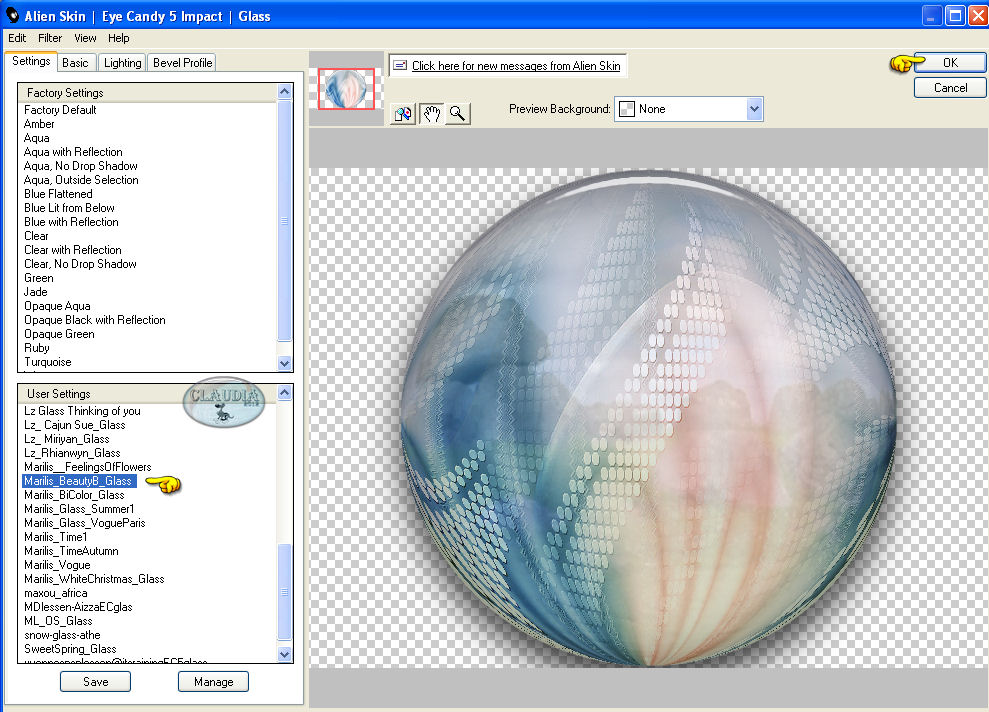Click the navigator thumbnail preview
Viewport: 989px width, 712px height.
coord(346,88)
